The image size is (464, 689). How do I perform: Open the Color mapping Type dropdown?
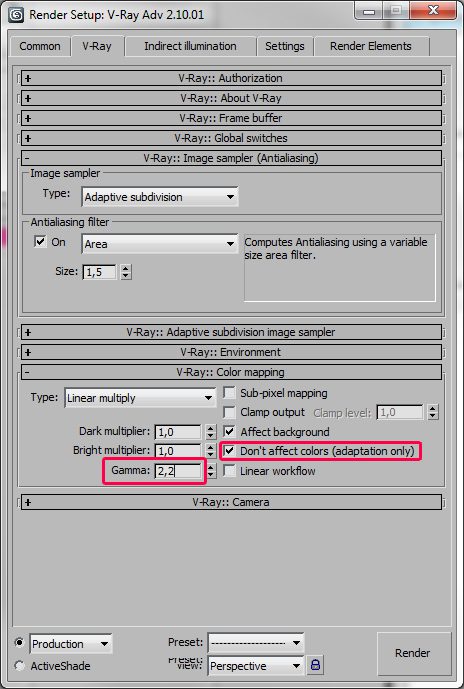(x=140, y=398)
